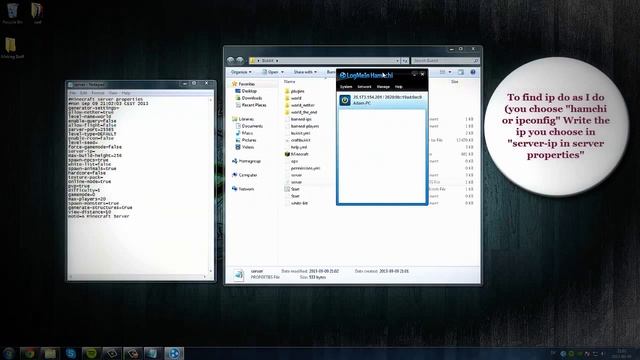Open the Share with dropdown

point(305,72)
